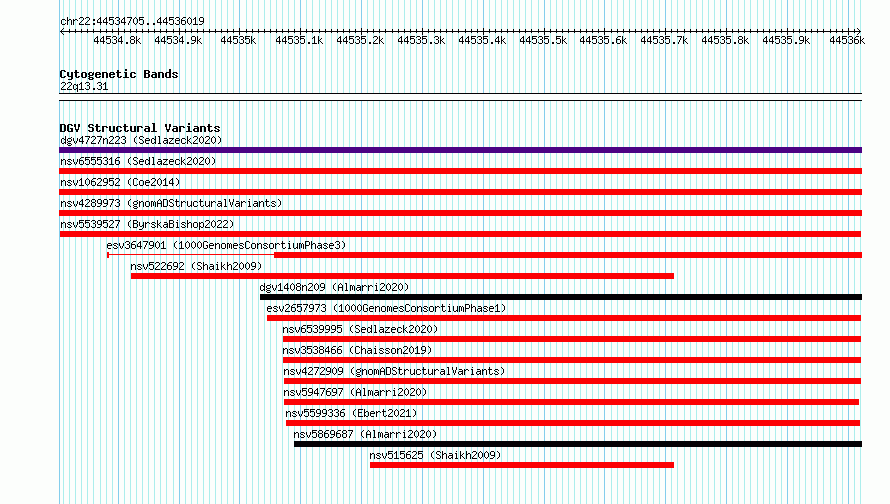The height and width of the screenshot is (504, 890).
Task: Click the red nsv6539995 variant bar
Action: click(x=572, y=339)
